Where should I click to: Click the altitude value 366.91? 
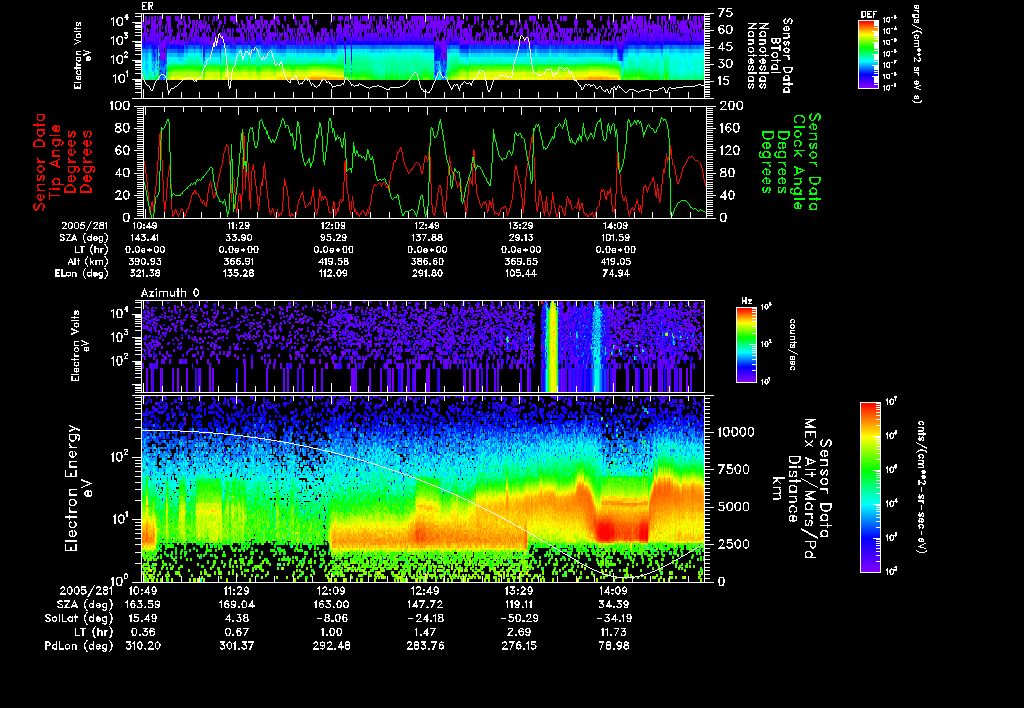click(x=238, y=261)
